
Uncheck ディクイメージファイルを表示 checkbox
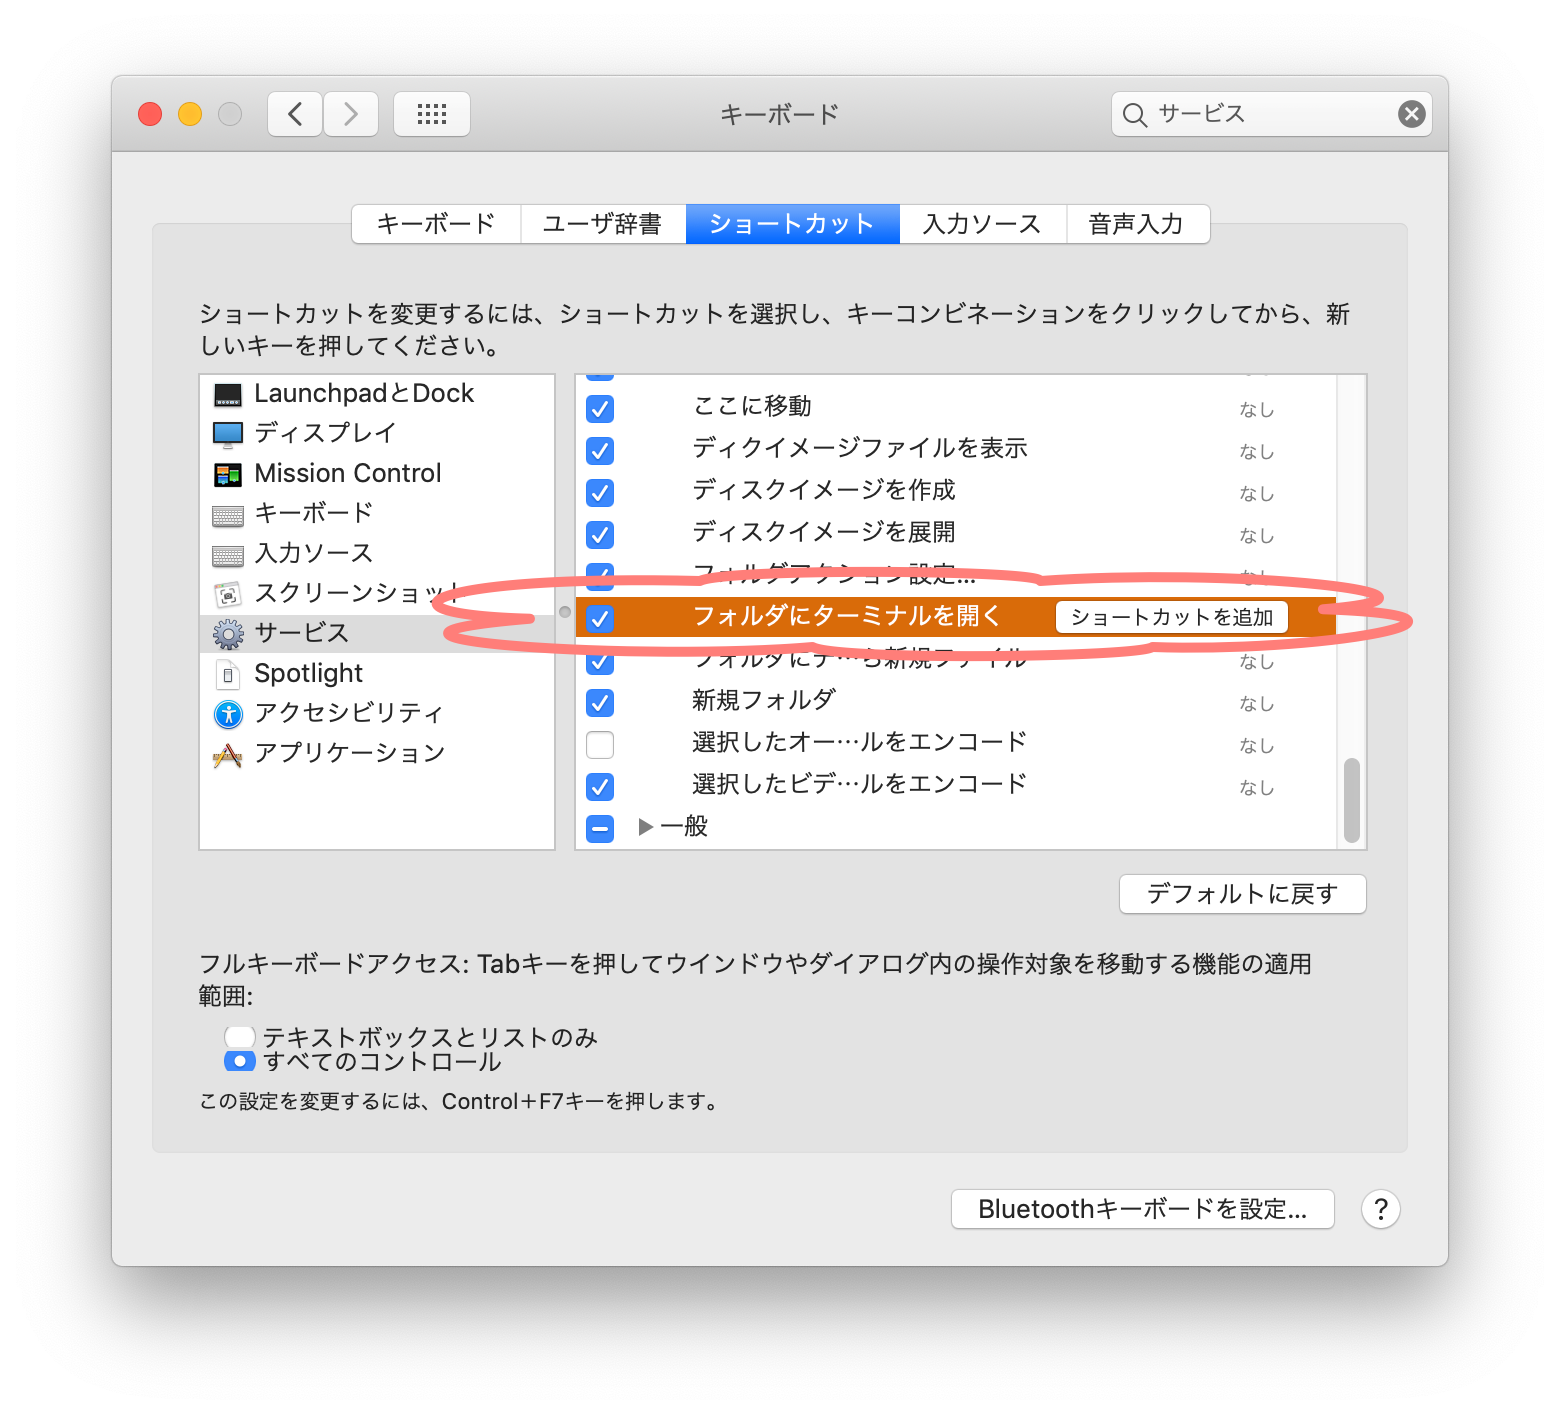(x=600, y=451)
